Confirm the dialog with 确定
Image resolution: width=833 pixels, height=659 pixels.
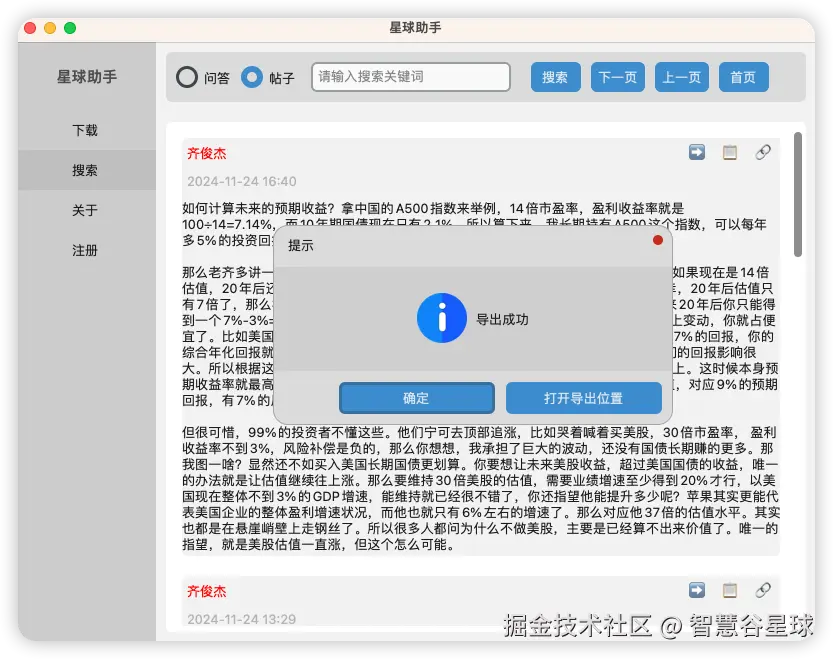[416, 398]
